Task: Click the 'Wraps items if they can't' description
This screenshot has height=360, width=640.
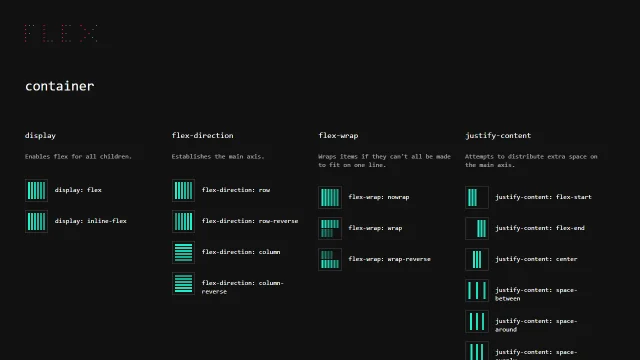Action: [x=384, y=160]
